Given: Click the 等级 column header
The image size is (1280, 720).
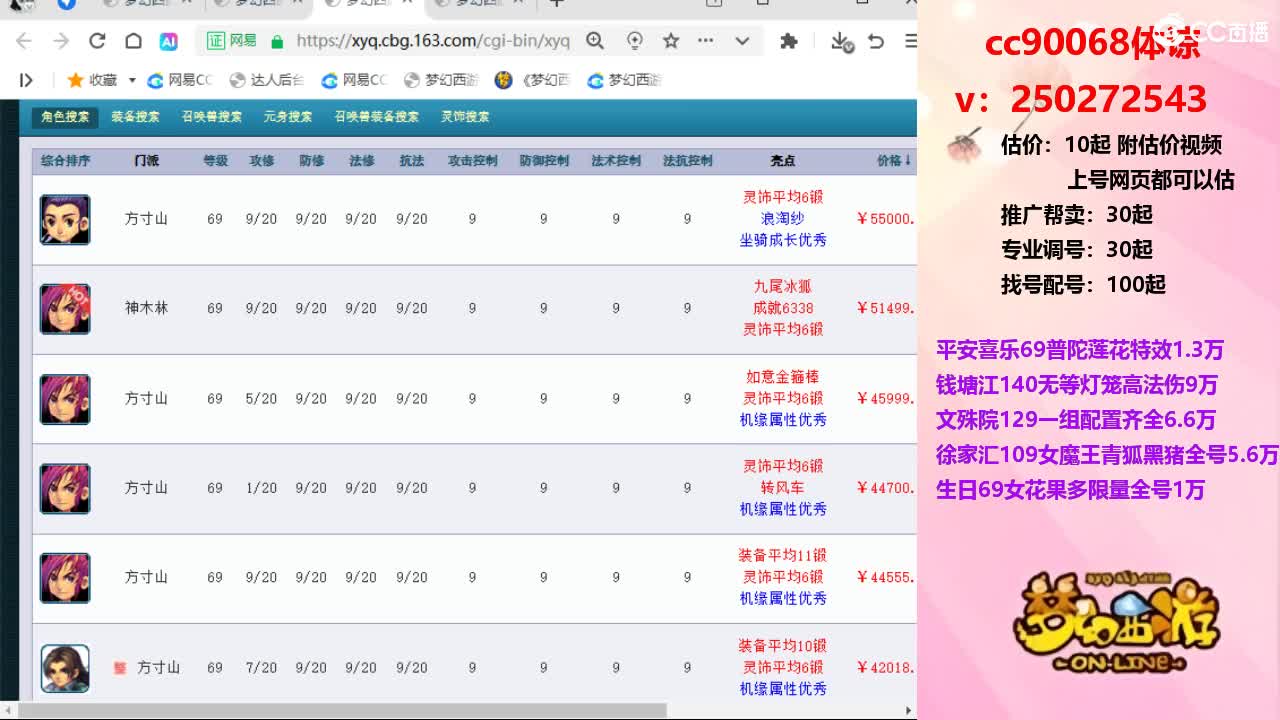Looking at the screenshot, I should (x=215, y=161).
